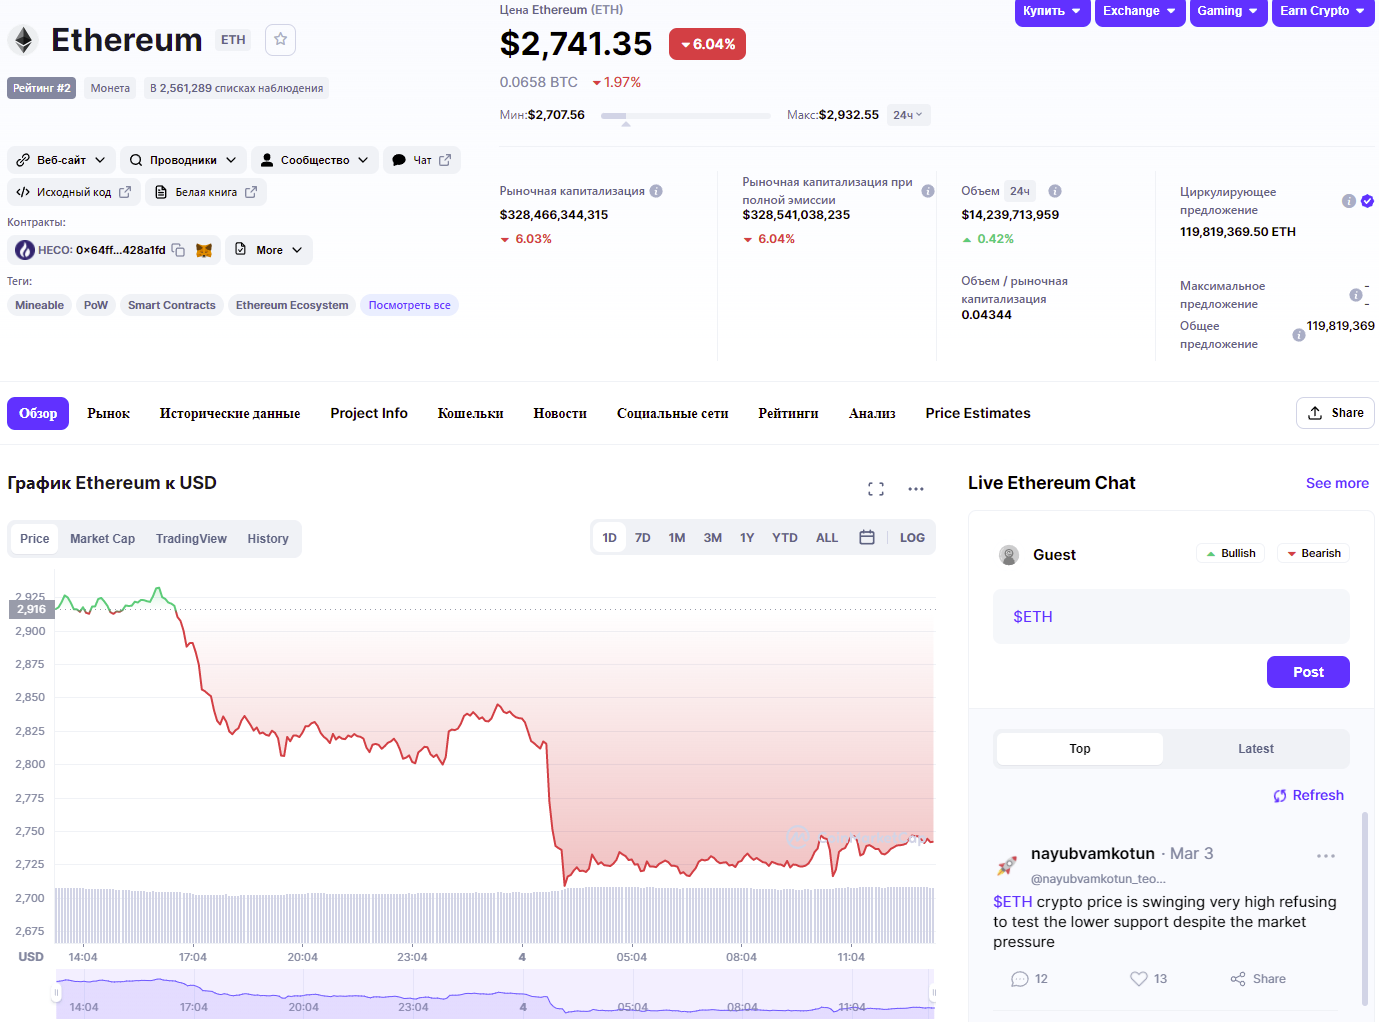The width and height of the screenshot is (1379, 1022).
Task: Expand the chart to fullscreen
Action: 876,489
